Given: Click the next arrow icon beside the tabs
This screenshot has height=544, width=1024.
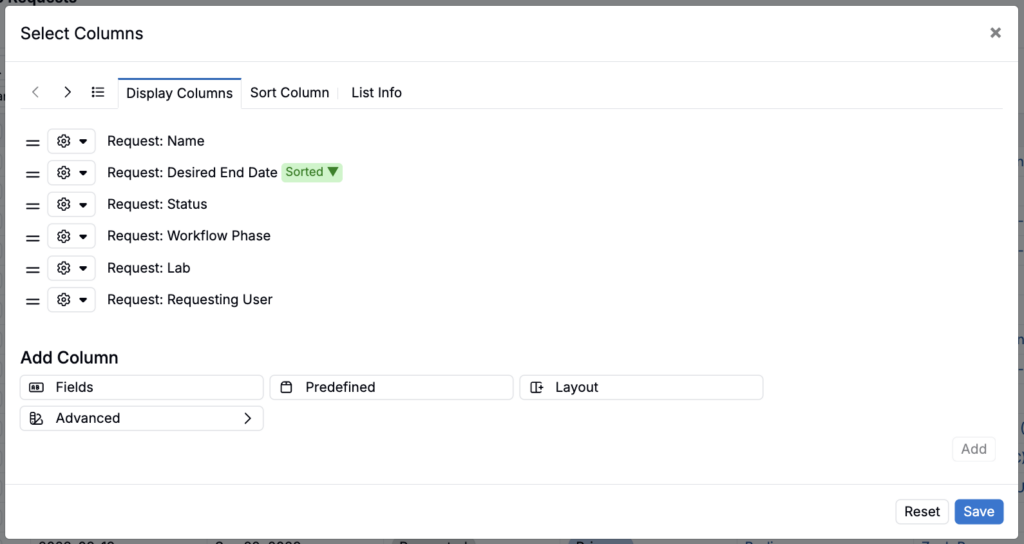Looking at the screenshot, I should (x=67, y=92).
